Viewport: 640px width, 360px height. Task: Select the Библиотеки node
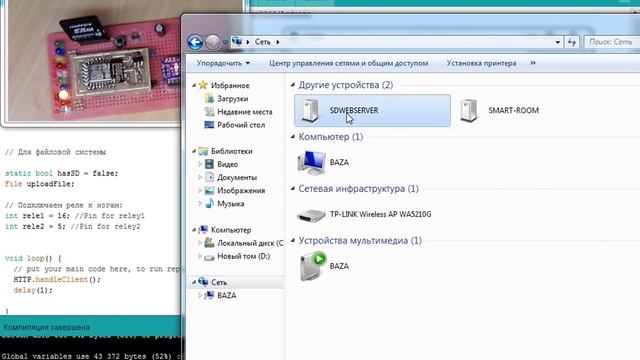[231, 151]
